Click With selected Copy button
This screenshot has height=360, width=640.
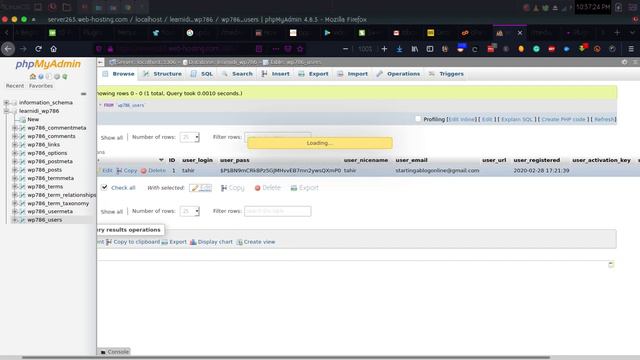point(232,188)
